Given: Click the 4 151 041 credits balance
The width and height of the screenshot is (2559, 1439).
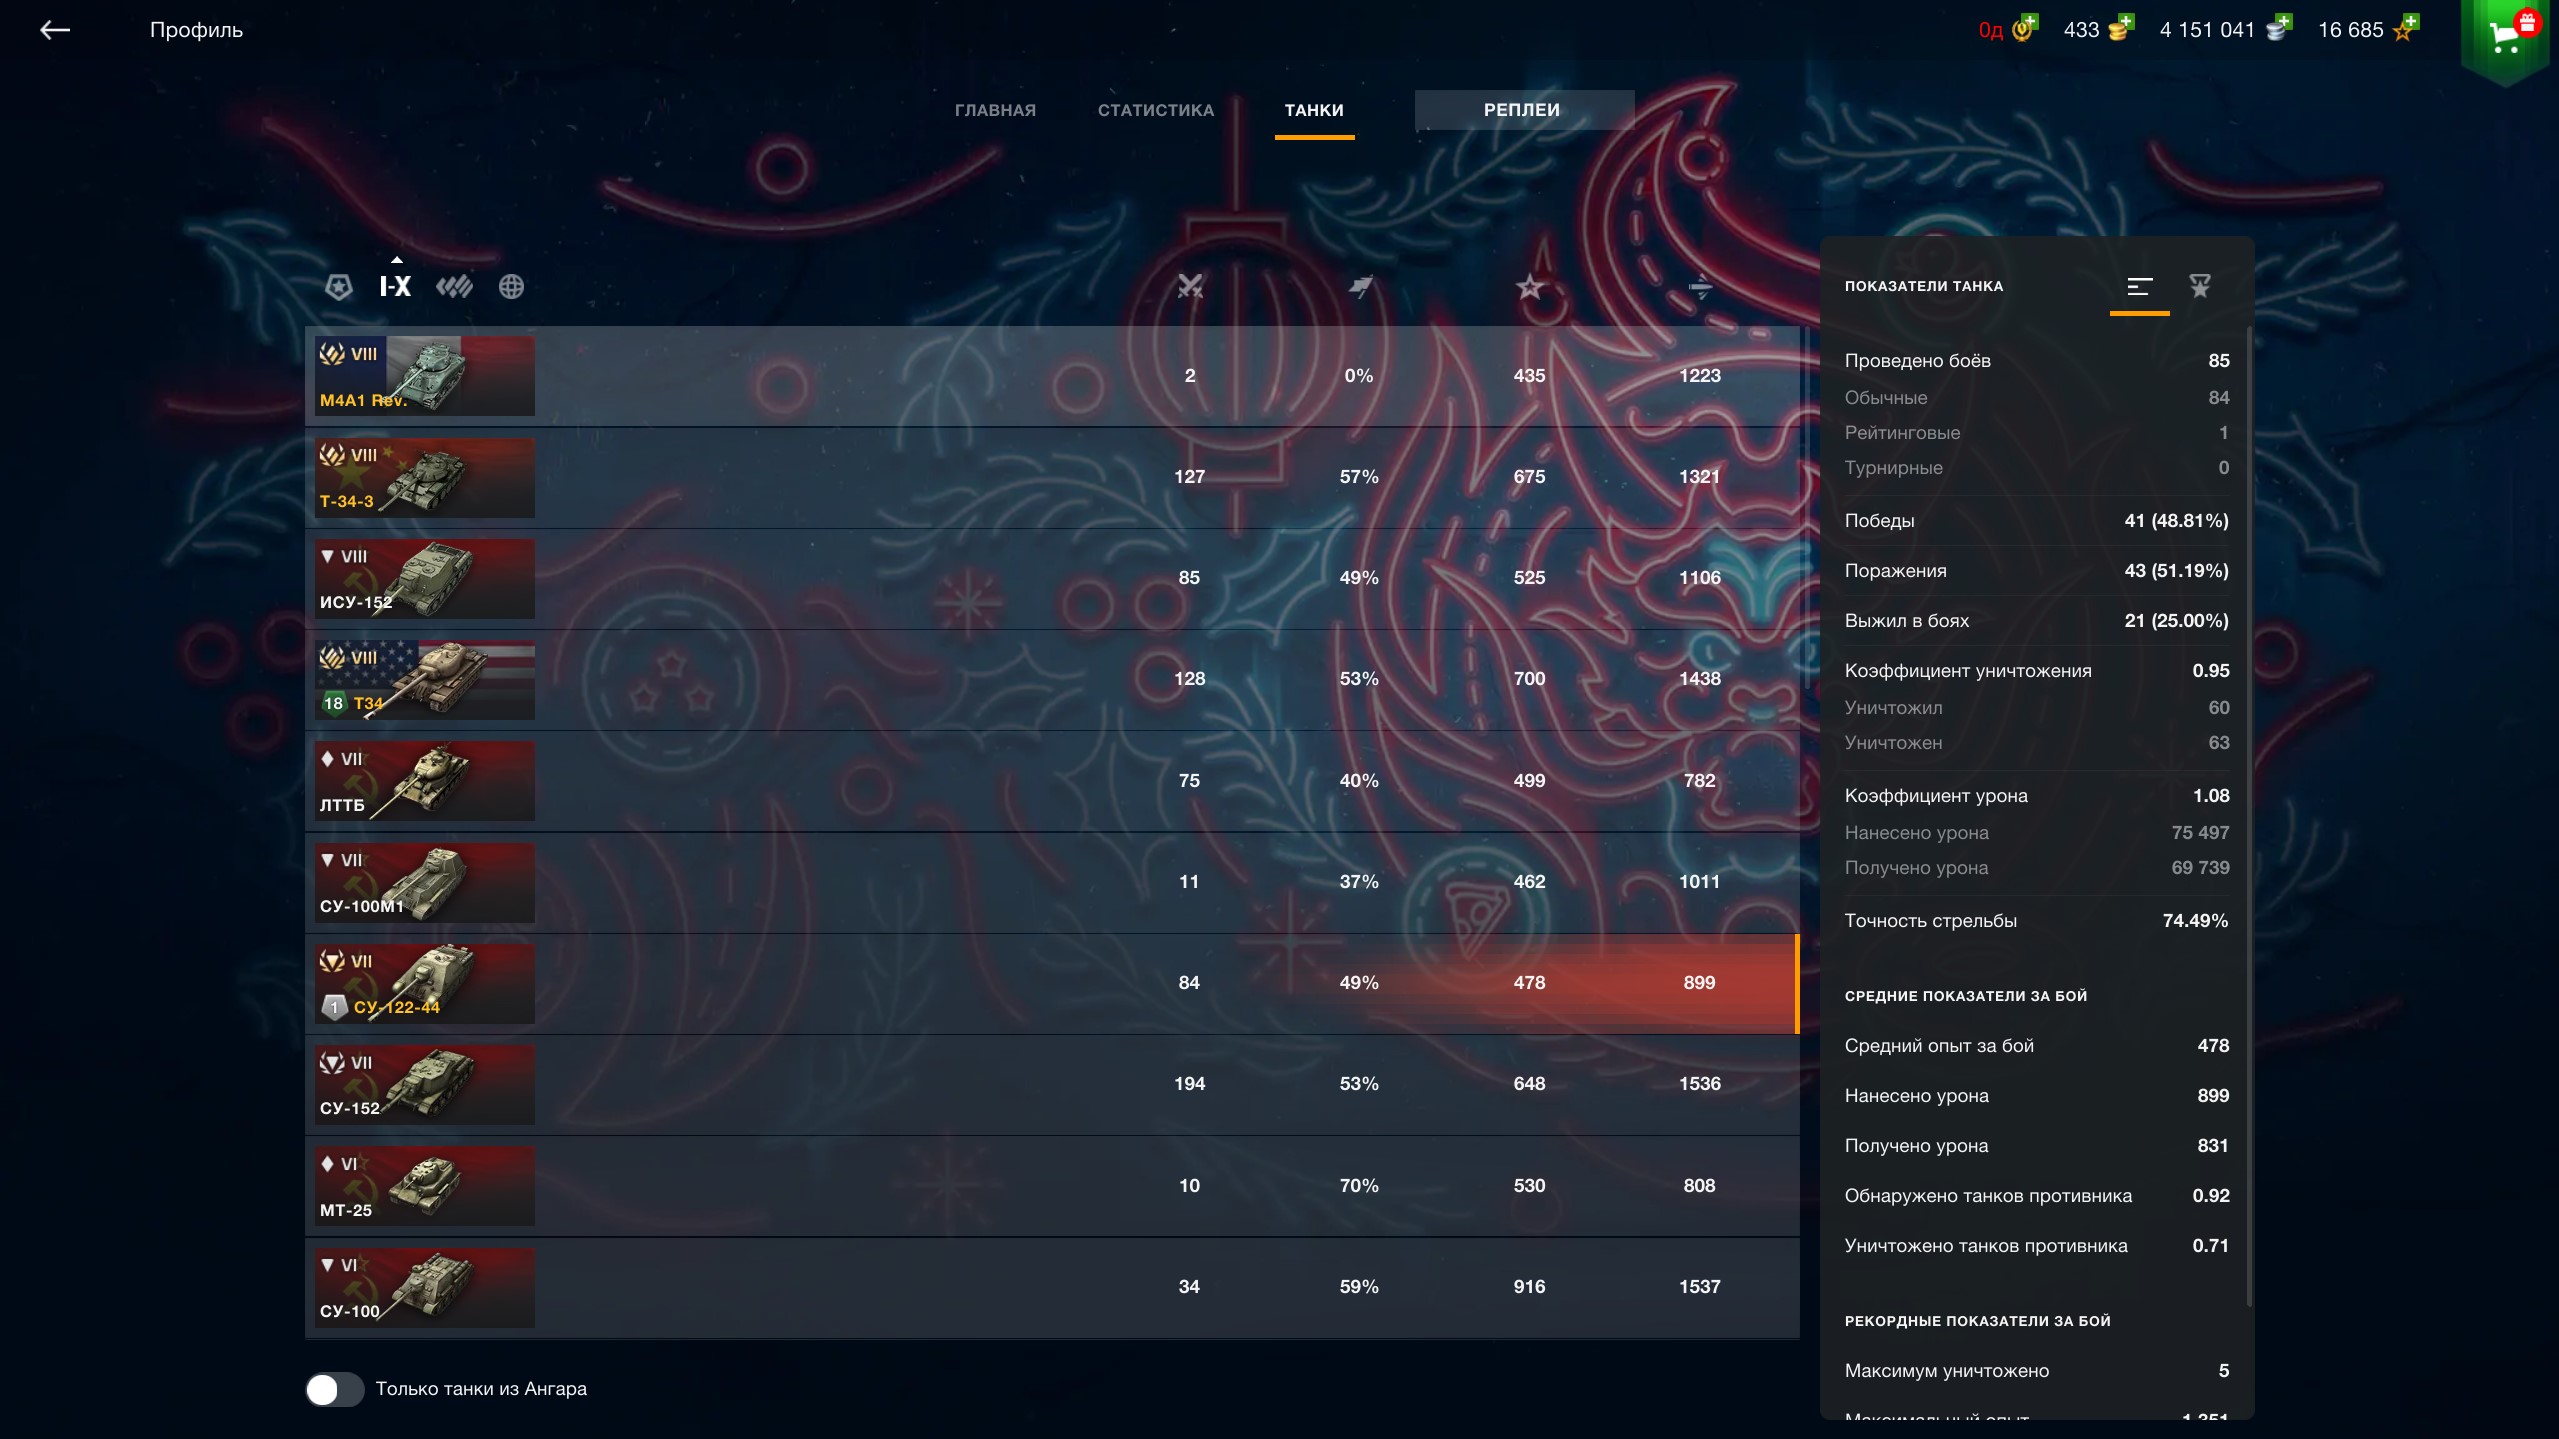Looking at the screenshot, I should click(x=2207, y=30).
